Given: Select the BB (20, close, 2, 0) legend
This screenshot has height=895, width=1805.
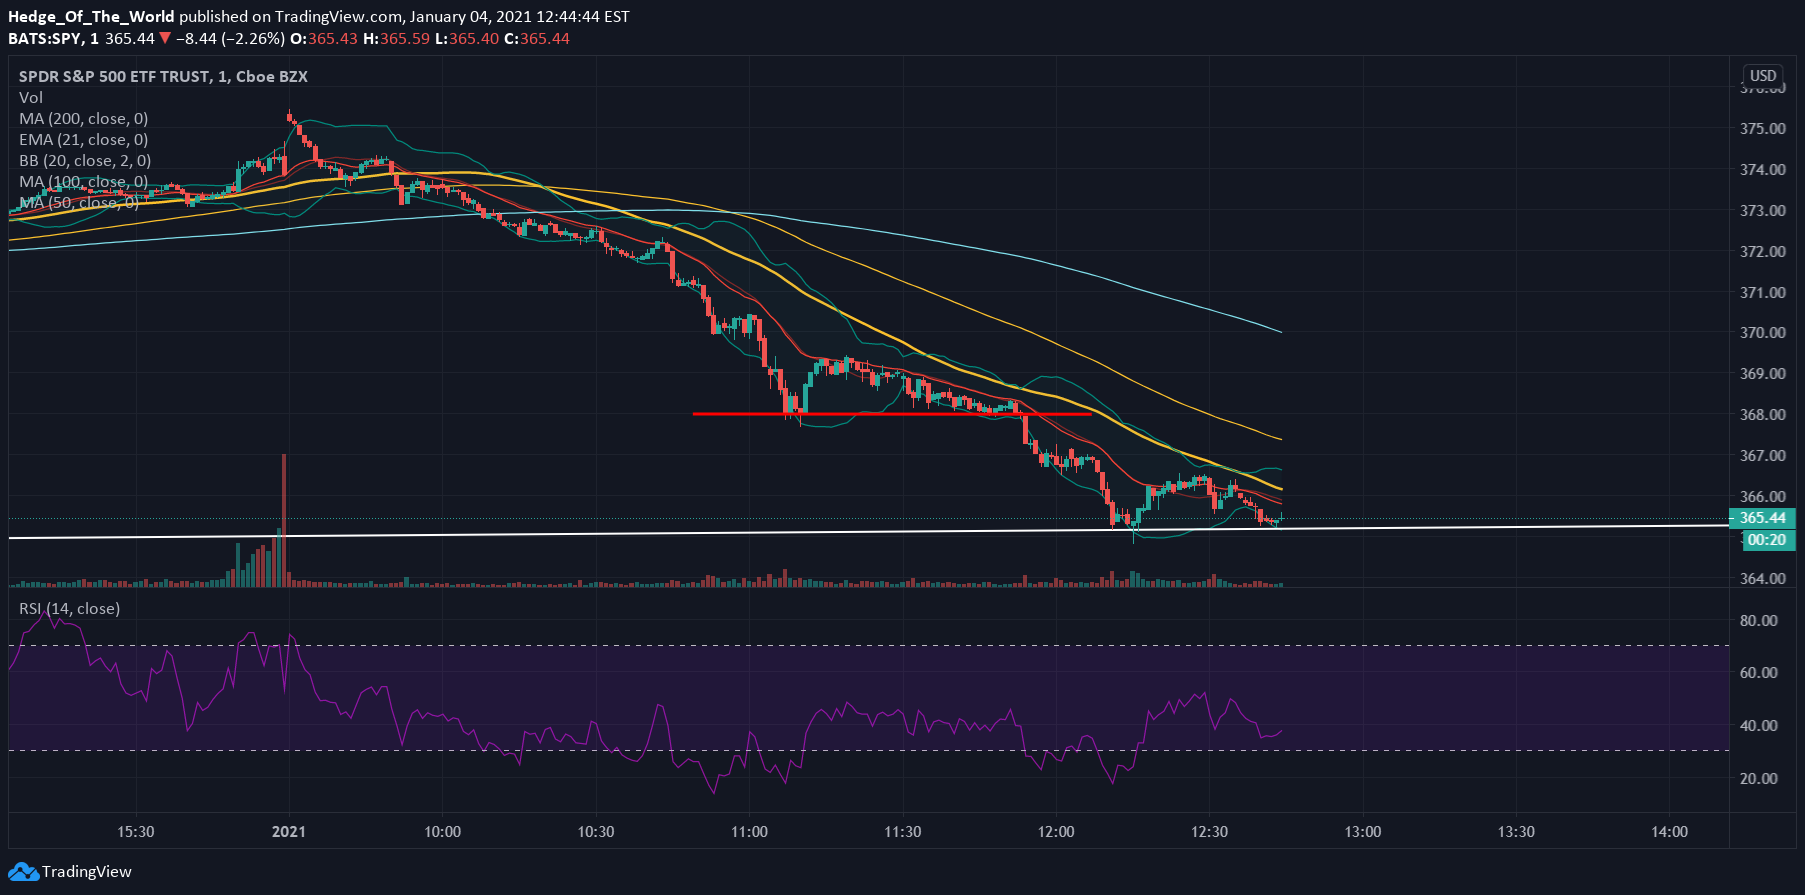Looking at the screenshot, I should pyautogui.click(x=85, y=160).
